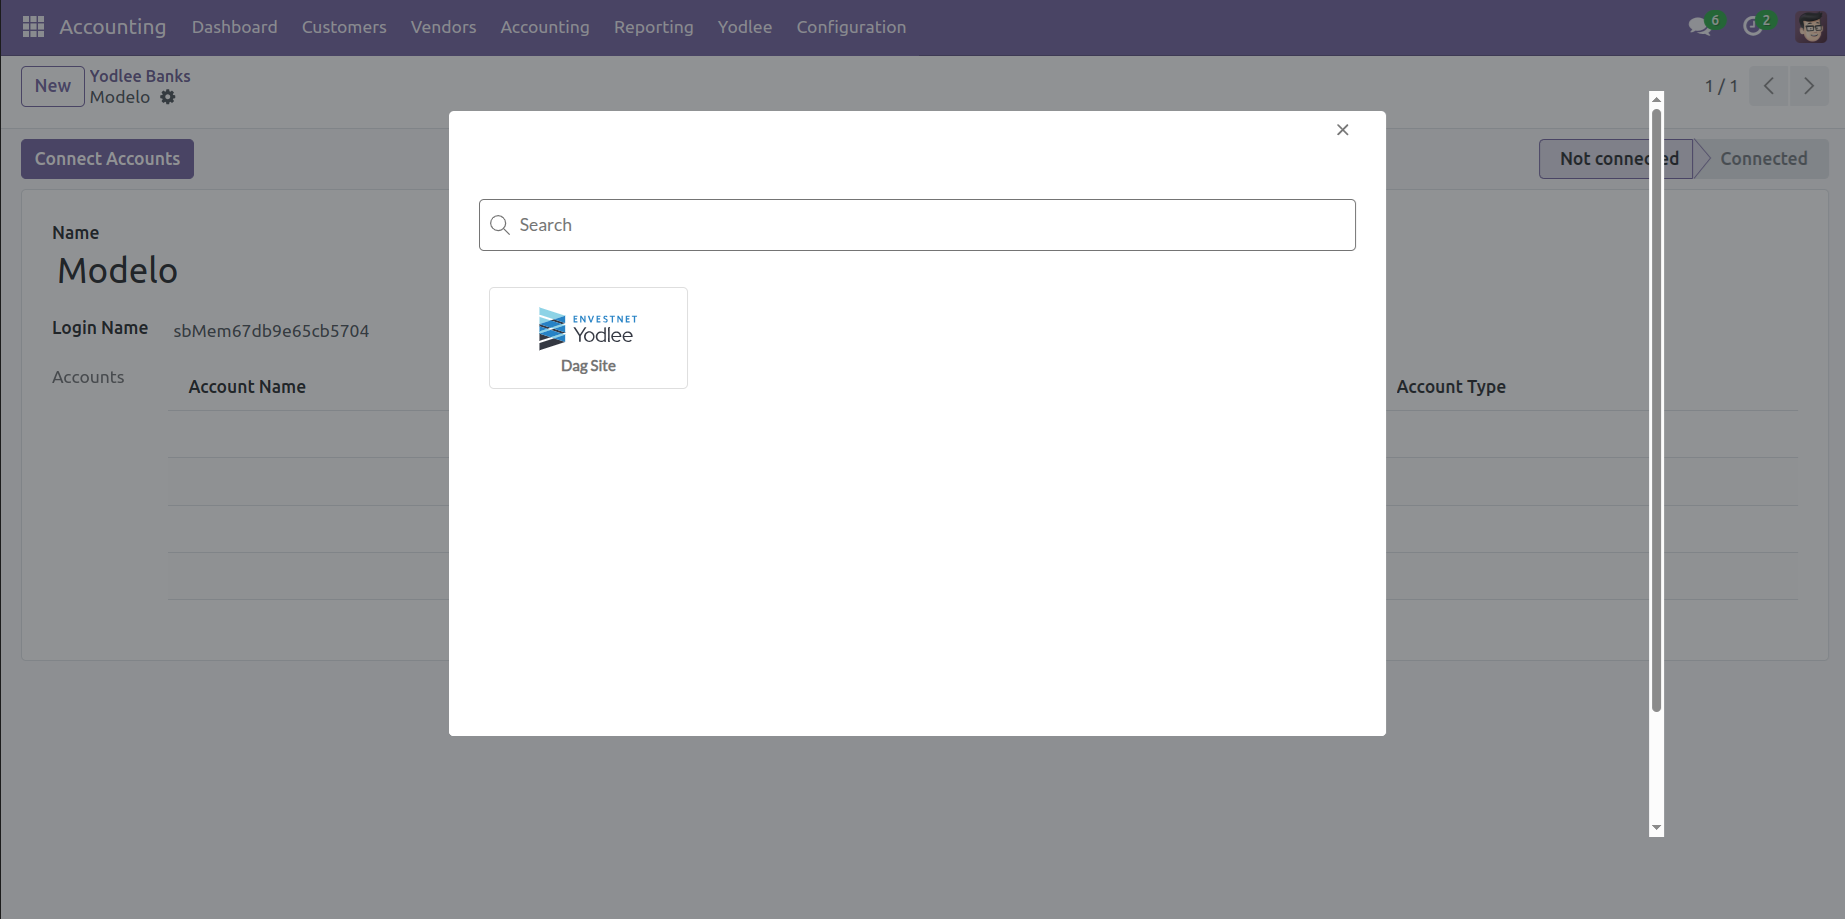Select the Envestnet Yodlee Dag Site tile

[x=588, y=338]
